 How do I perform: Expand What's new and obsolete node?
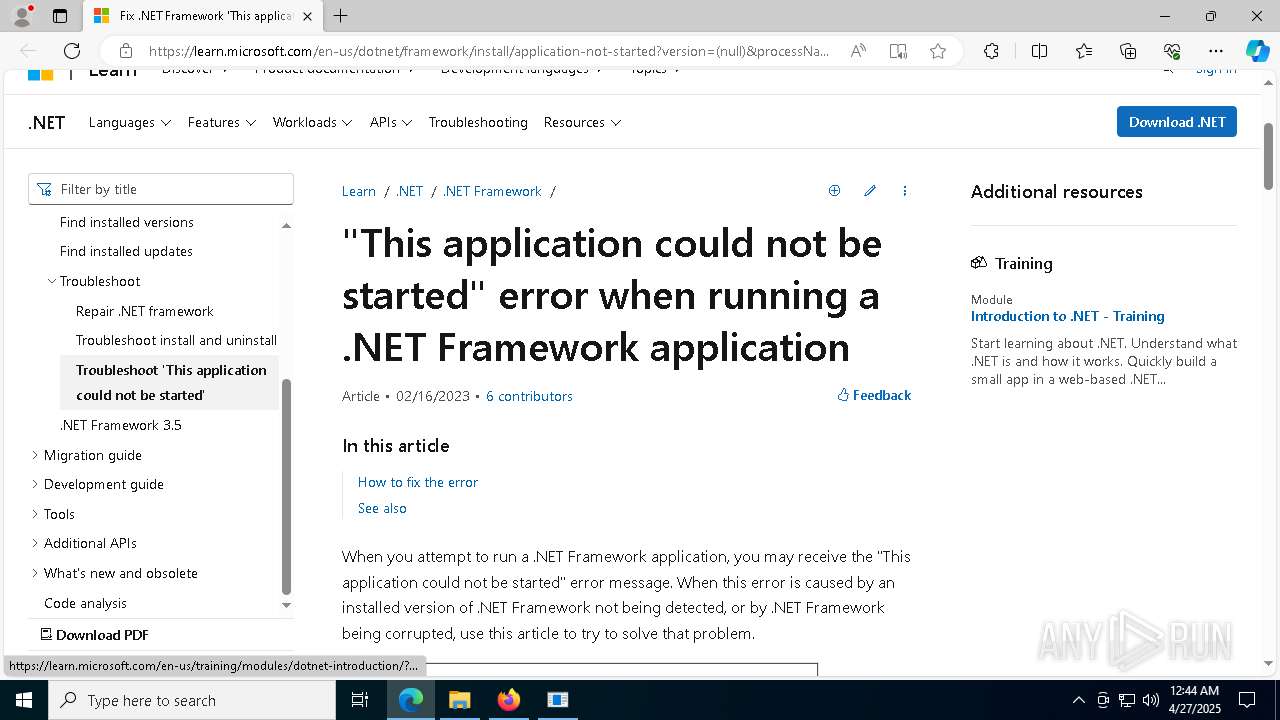(35, 573)
